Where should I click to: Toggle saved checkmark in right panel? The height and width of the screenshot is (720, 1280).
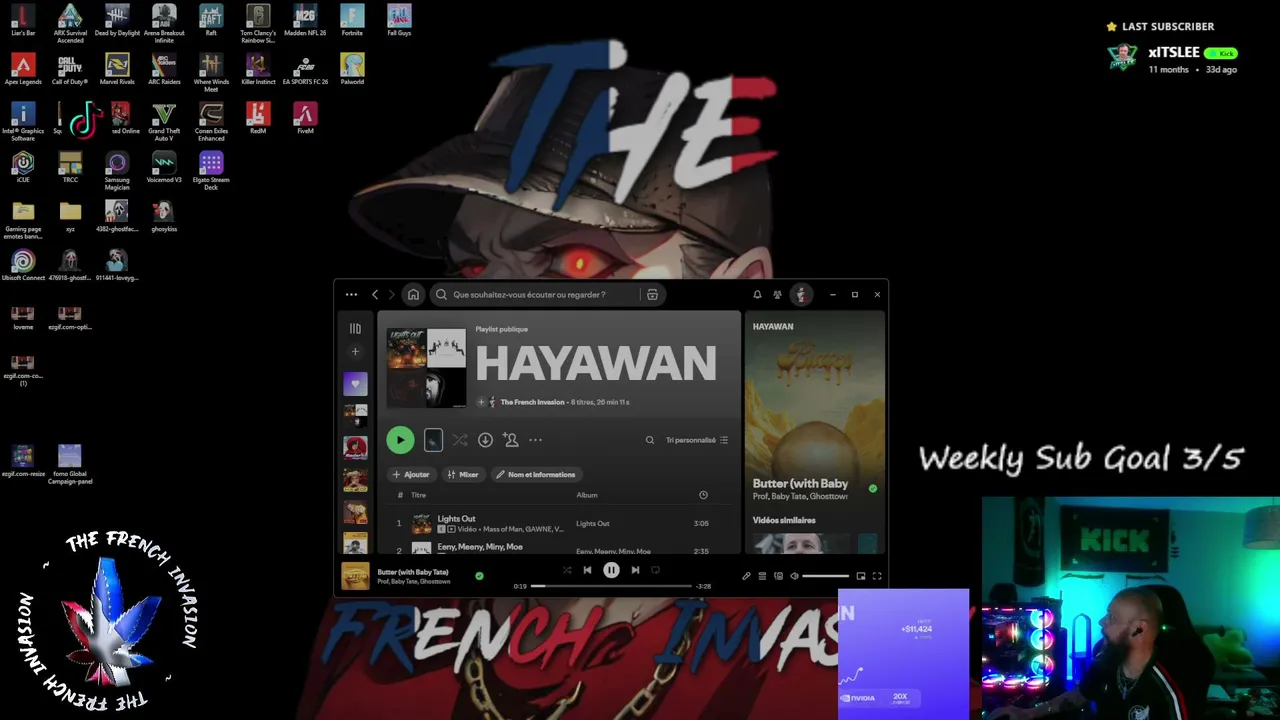point(873,489)
